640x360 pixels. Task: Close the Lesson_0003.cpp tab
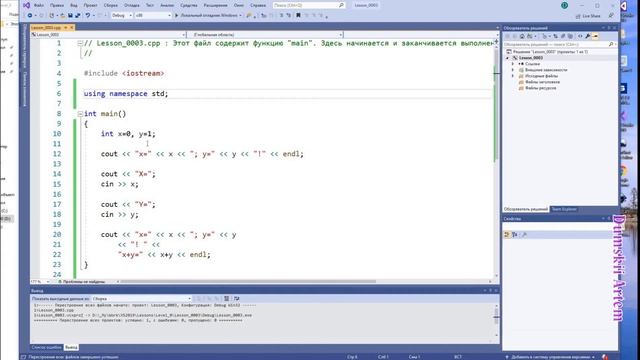(72, 27)
